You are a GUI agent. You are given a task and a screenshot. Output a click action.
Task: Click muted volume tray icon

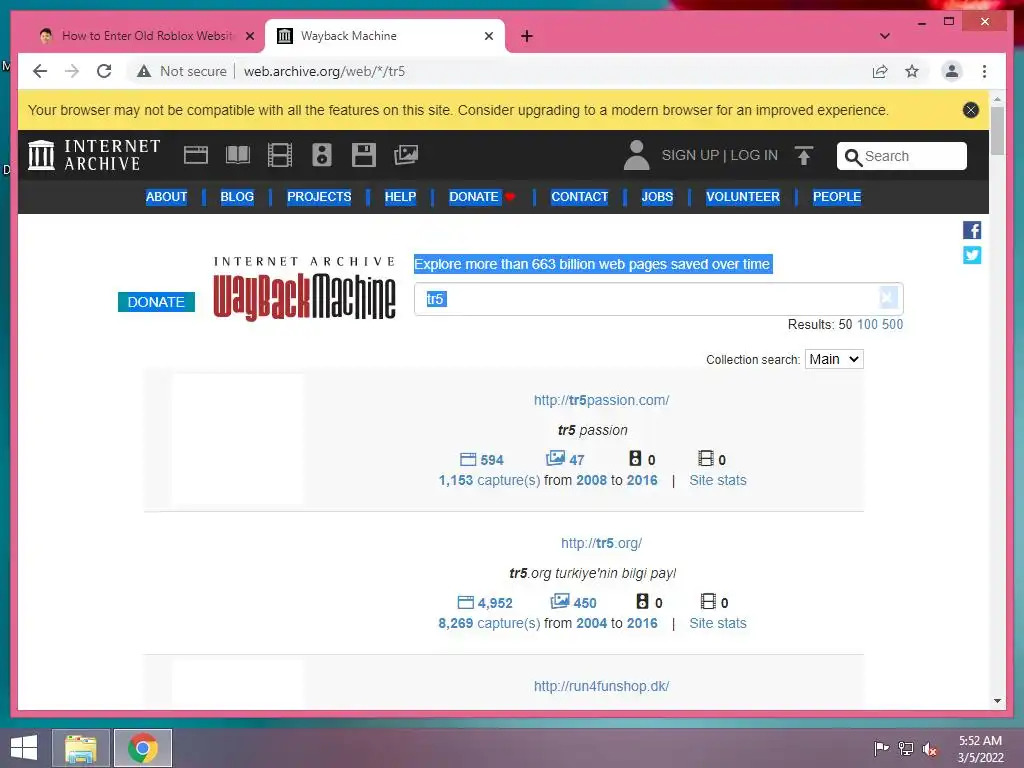click(x=930, y=748)
